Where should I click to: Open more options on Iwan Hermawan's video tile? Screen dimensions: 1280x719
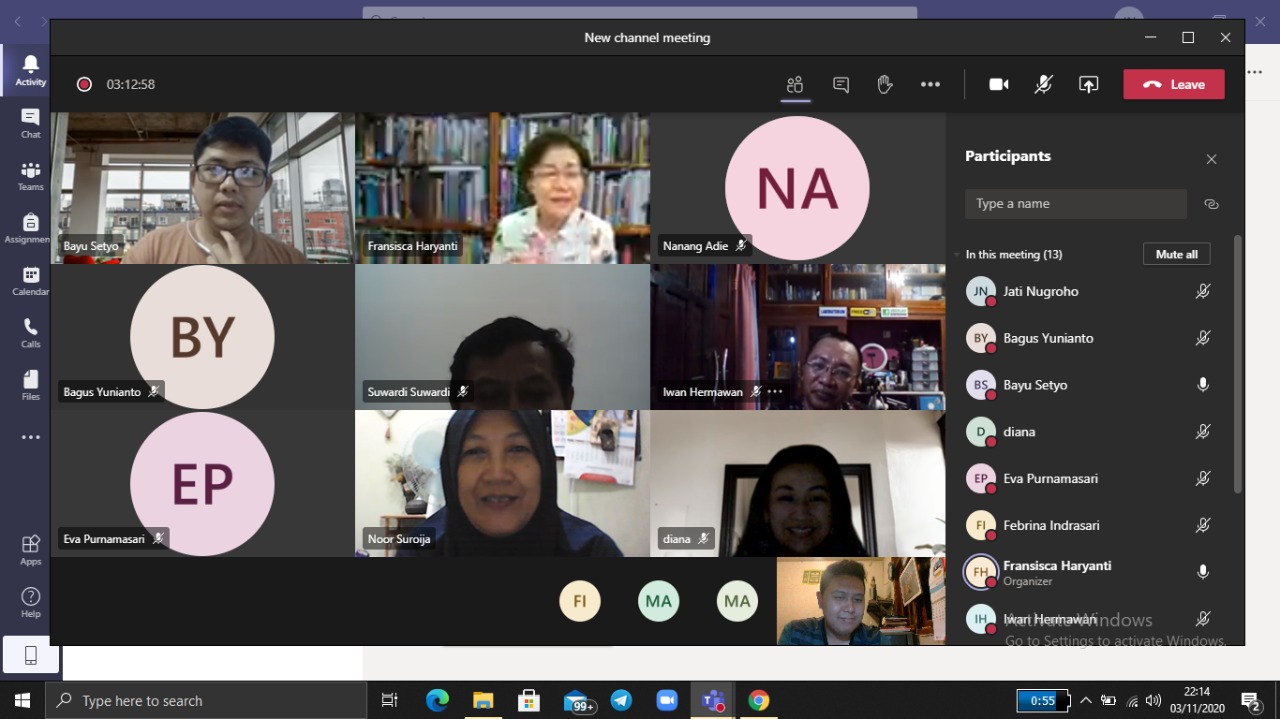click(775, 392)
